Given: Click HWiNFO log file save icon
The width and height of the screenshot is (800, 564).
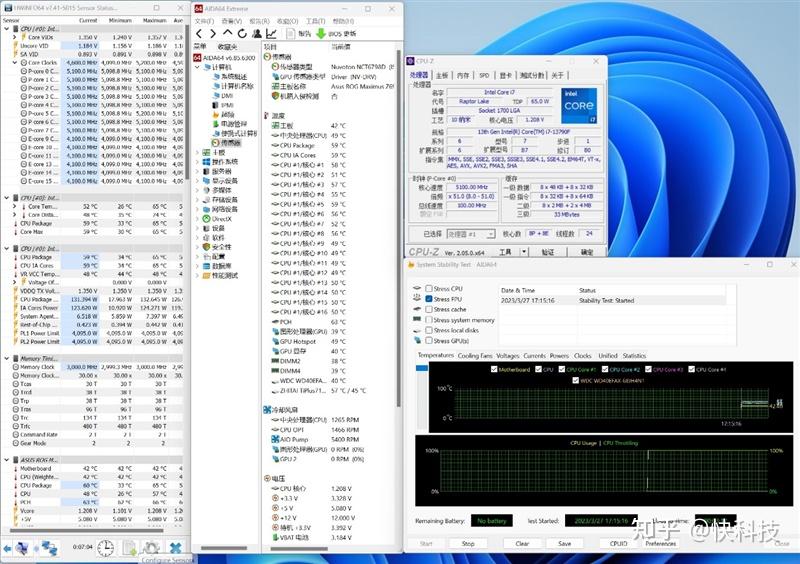Looking at the screenshot, I should 129,548.
